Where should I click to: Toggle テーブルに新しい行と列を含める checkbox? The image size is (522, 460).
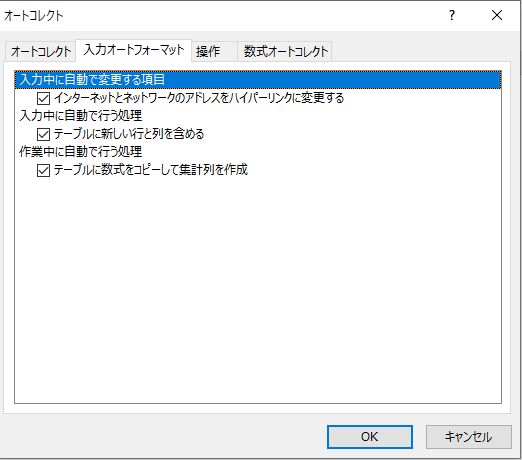(43, 134)
